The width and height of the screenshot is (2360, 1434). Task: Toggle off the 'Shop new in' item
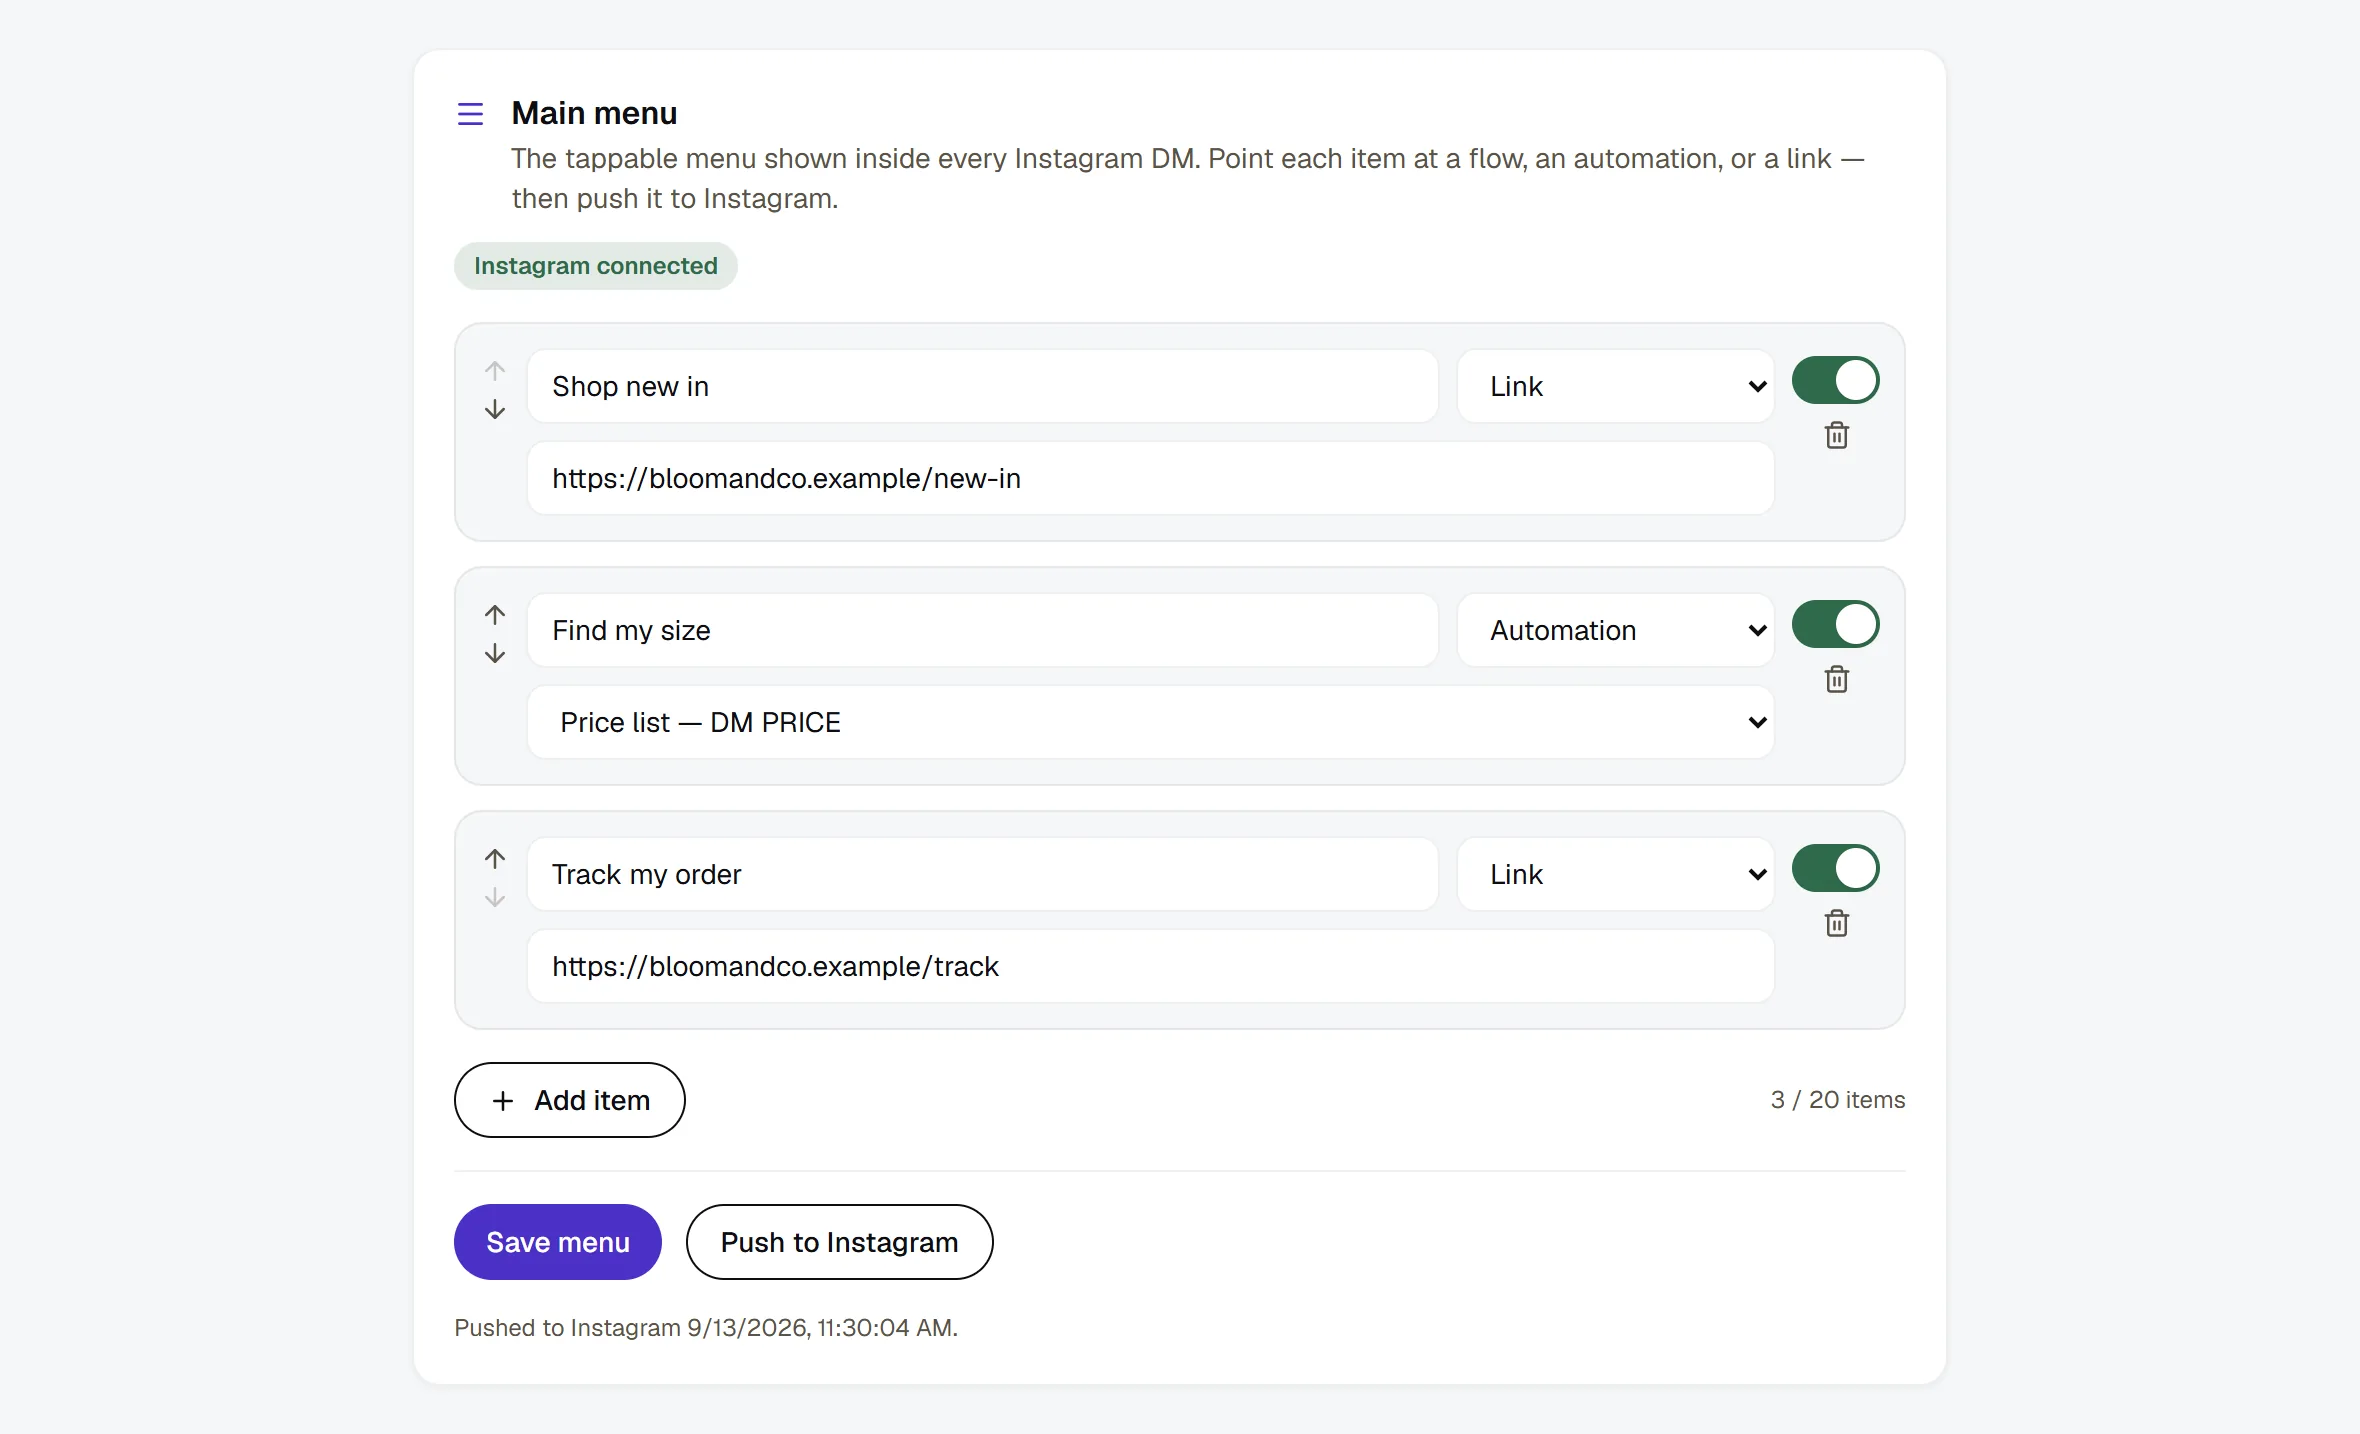pos(1836,380)
